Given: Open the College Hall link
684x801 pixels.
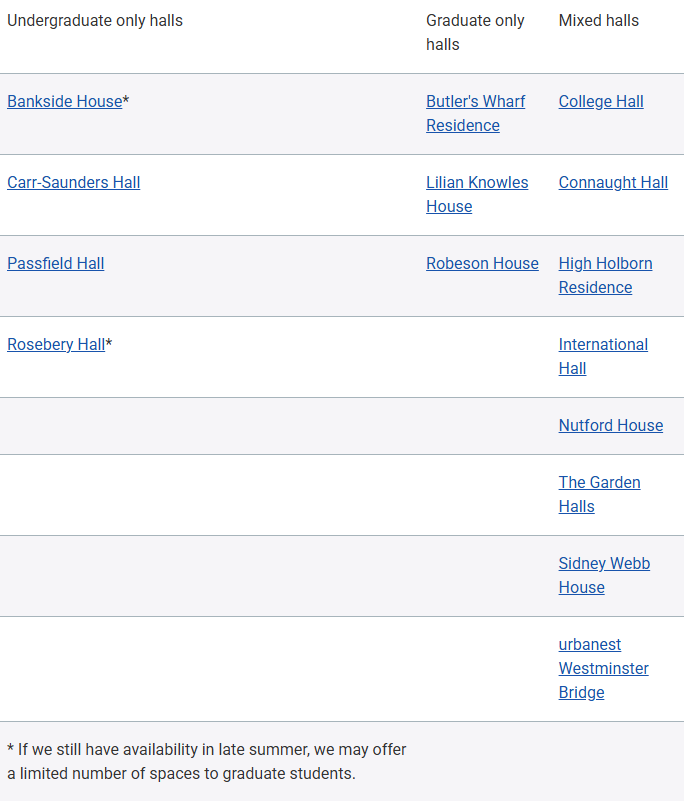Looking at the screenshot, I should pyautogui.click(x=601, y=101).
